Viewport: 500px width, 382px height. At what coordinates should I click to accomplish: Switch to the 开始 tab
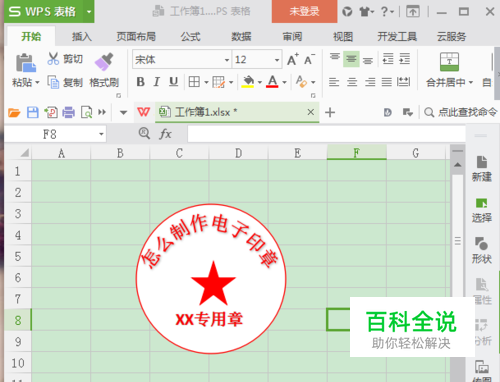tap(31, 36)
